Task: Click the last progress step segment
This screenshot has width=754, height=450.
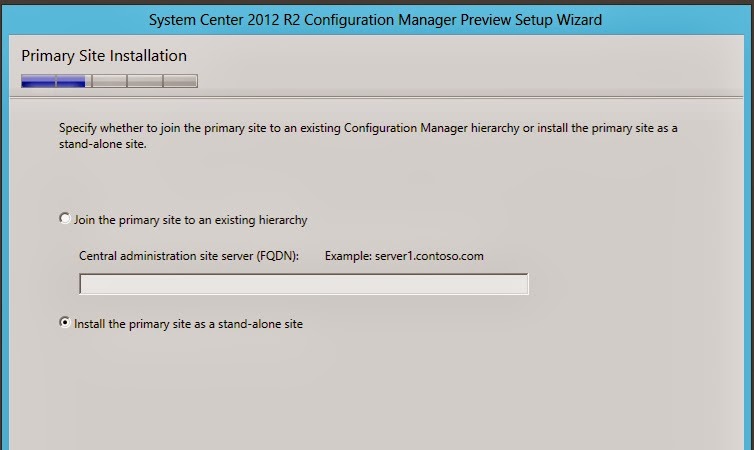Action: [x=180, y=81]
